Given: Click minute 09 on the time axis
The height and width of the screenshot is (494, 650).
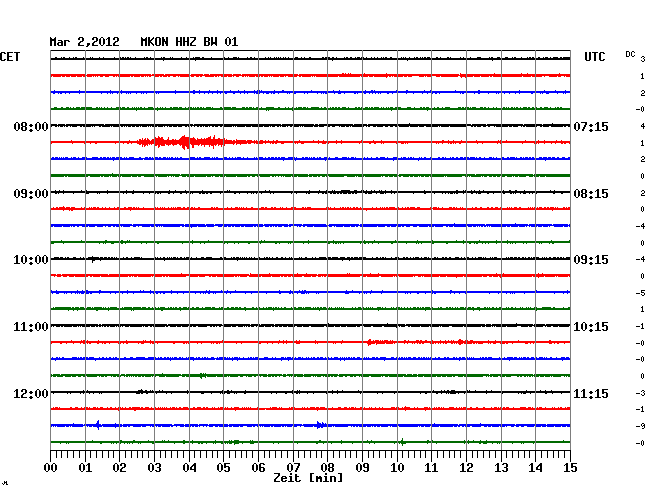Looking at the screenshot, I should point(362,467).
